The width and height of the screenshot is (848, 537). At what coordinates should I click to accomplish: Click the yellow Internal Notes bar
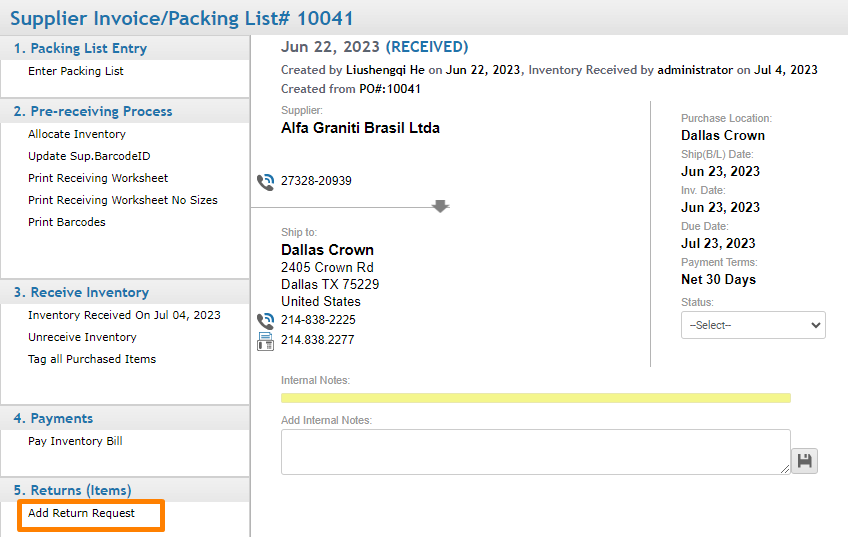535,398
